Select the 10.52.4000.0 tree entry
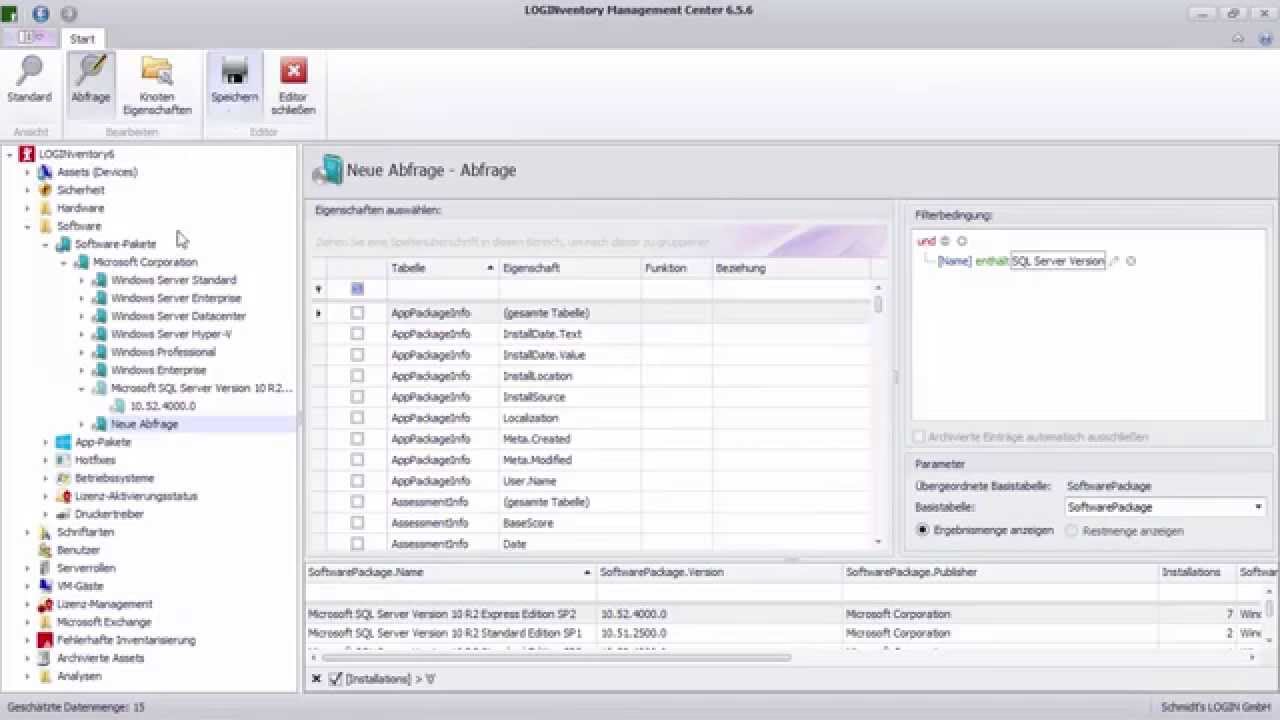 [x=163, y=406]
